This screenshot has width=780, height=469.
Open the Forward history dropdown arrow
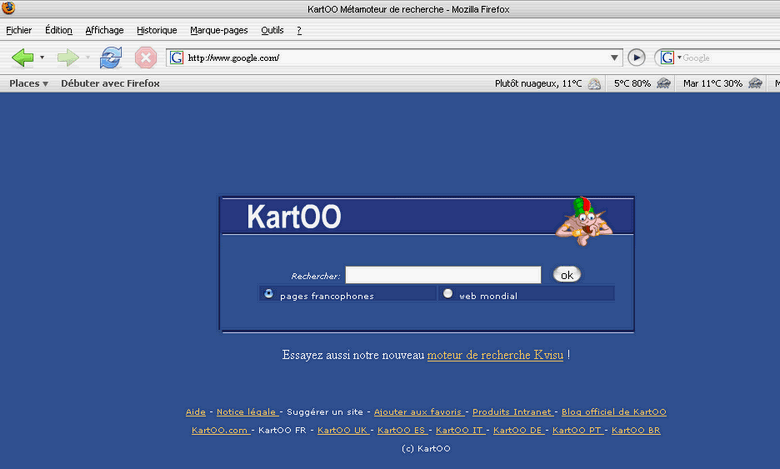[88, 58]
